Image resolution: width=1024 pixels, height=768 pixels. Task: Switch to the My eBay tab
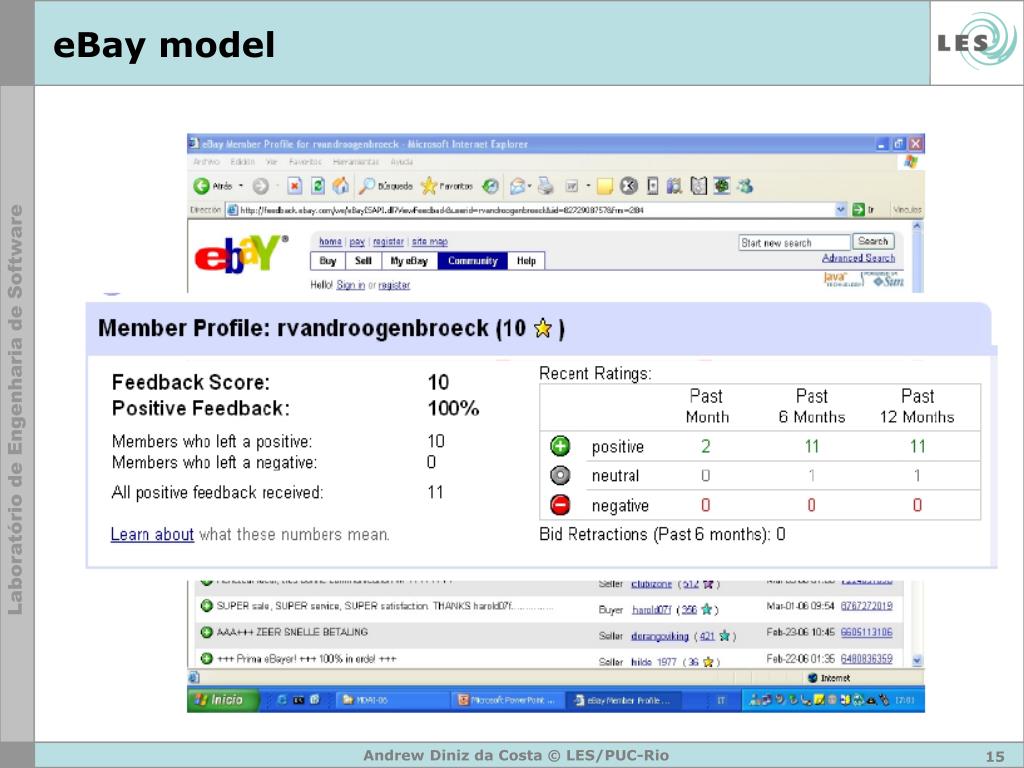(x=409, y=261)
